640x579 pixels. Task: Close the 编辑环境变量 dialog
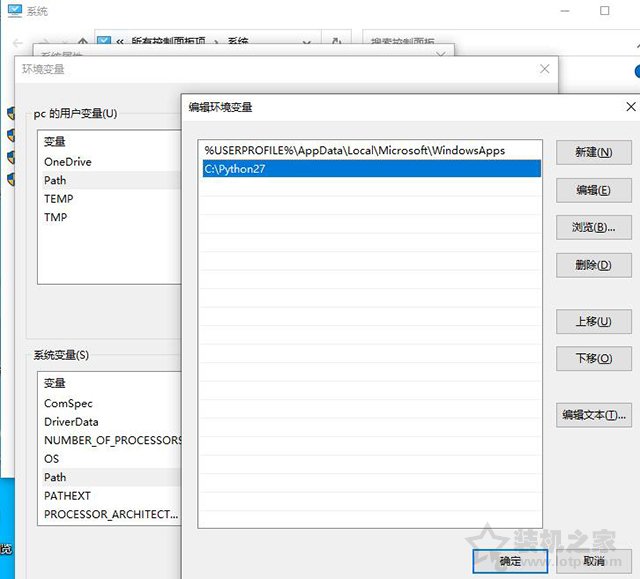[x=631, y=107]
